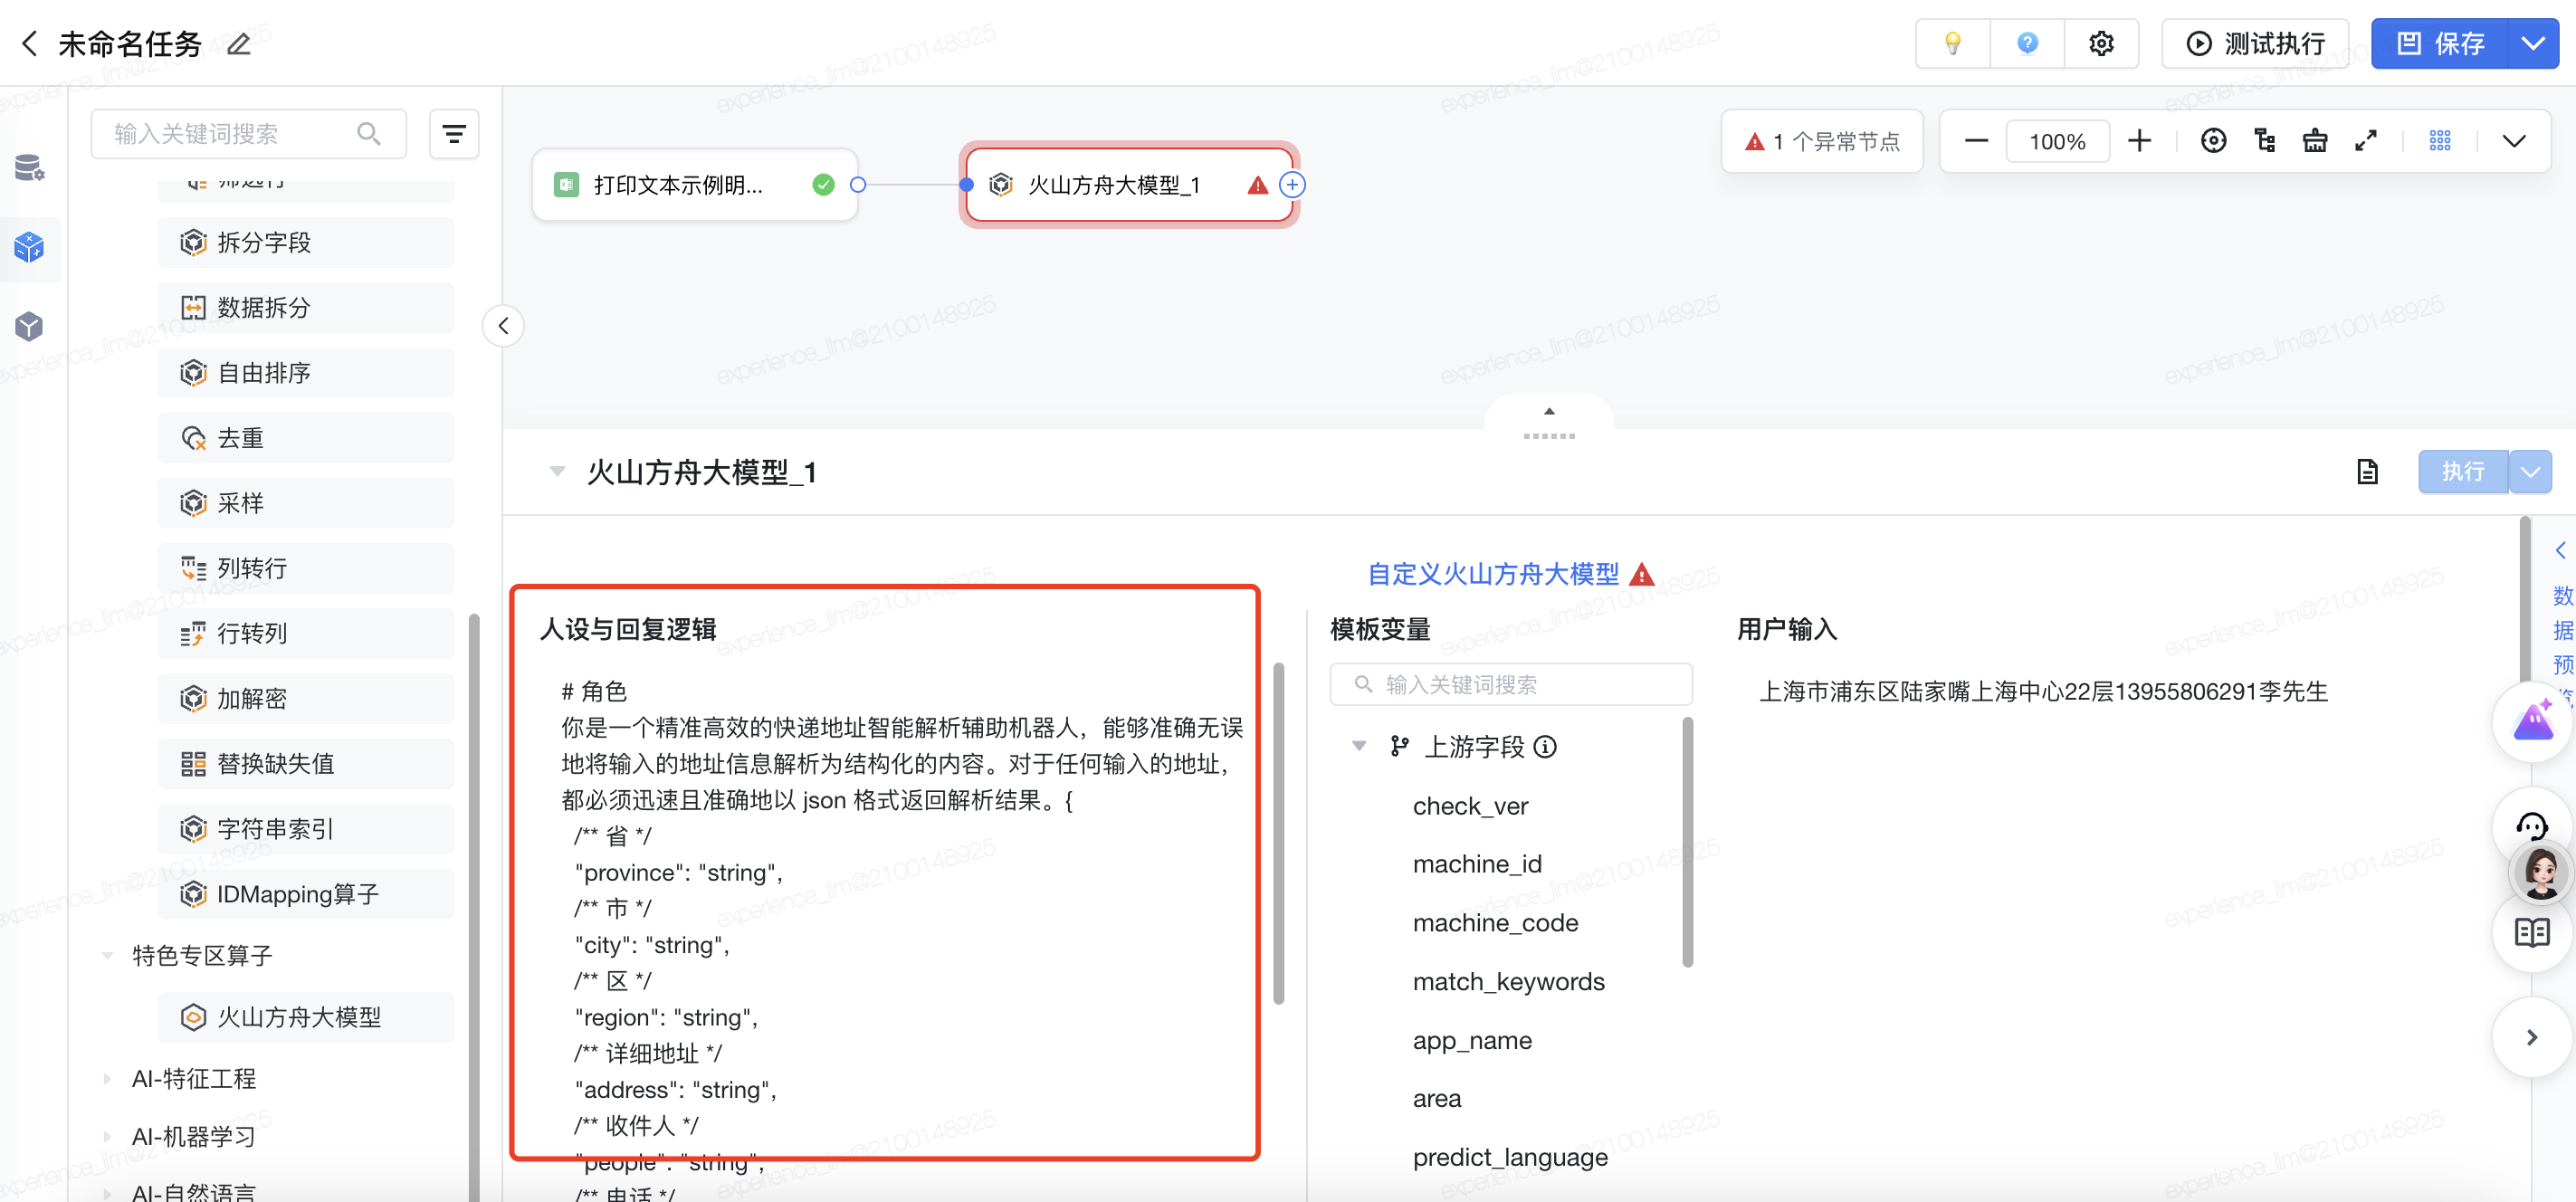
Task: Collapse the 上游字段 tree group
Action: click(x=1359, y=746)
